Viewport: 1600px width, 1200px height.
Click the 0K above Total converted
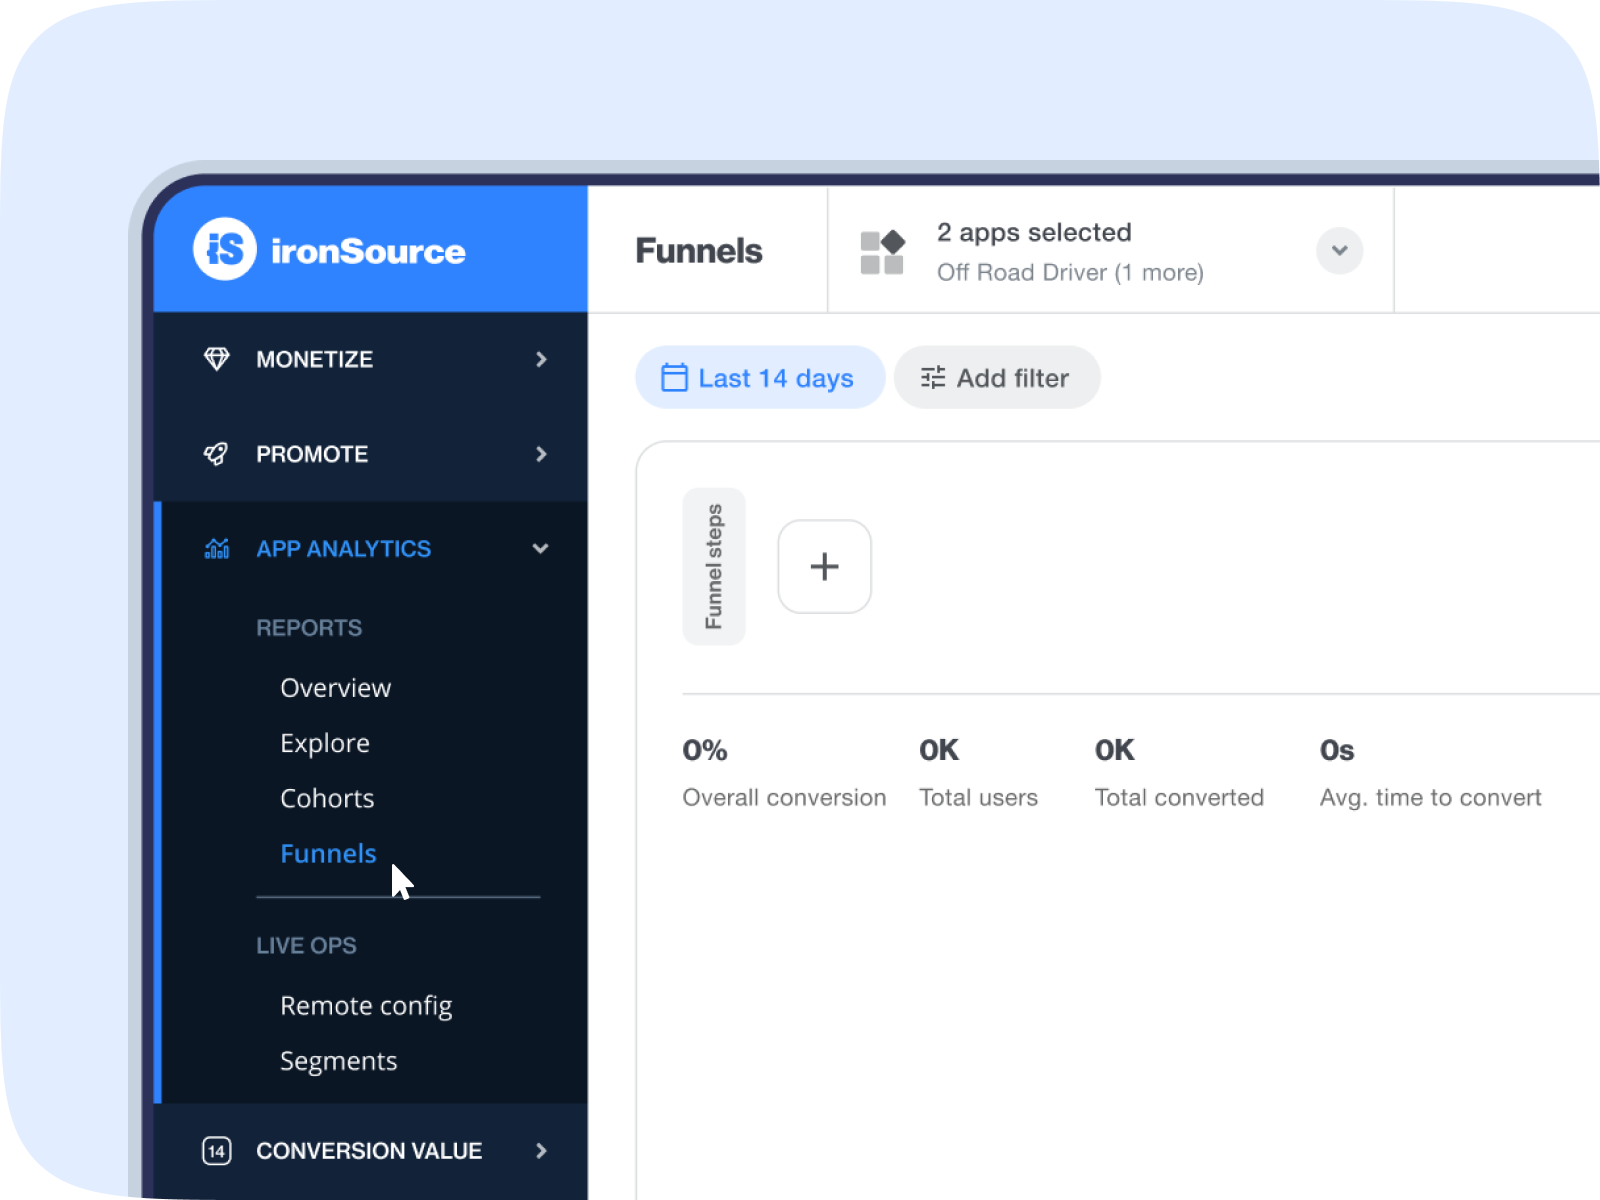[1115, 751]
